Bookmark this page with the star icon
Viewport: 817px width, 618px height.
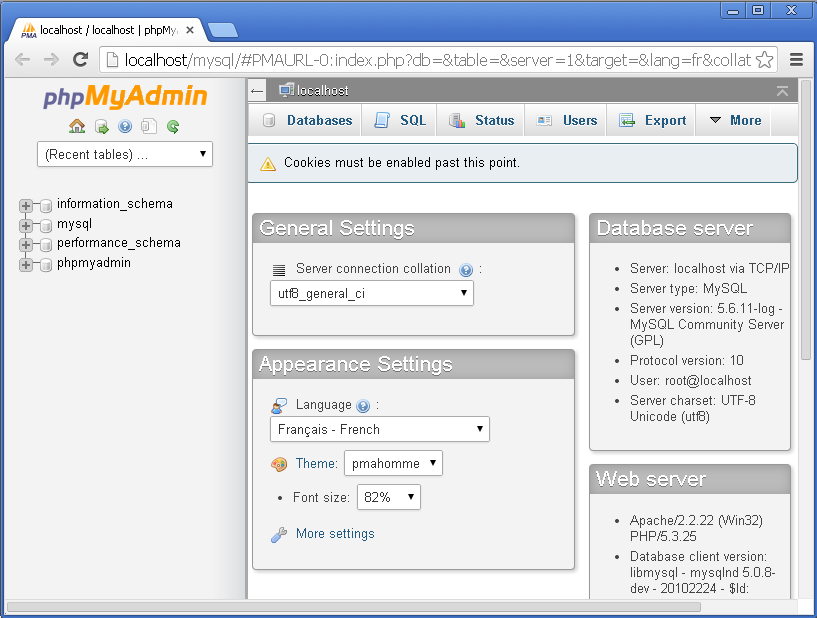coord(764,60)
